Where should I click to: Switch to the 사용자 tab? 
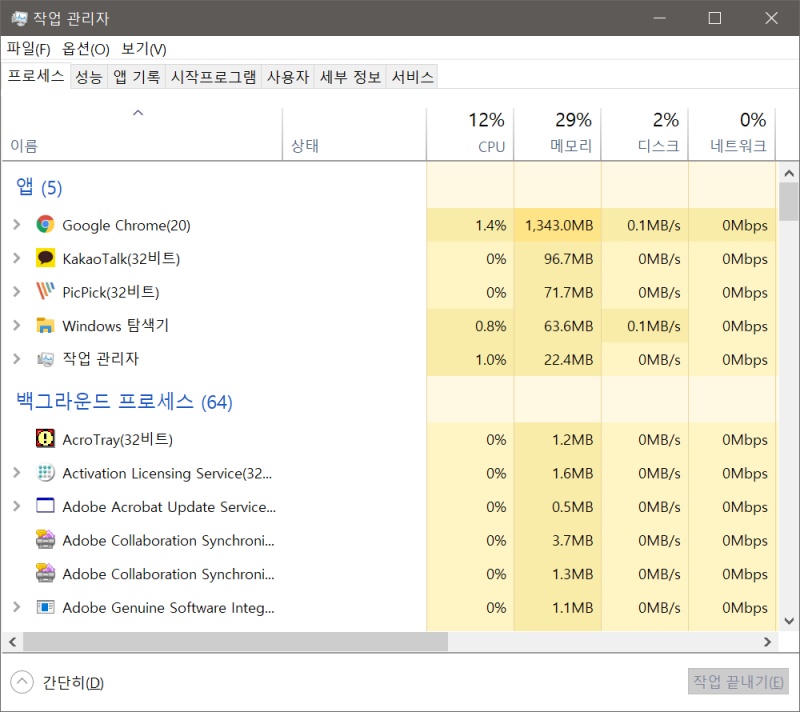pos(288,77)
